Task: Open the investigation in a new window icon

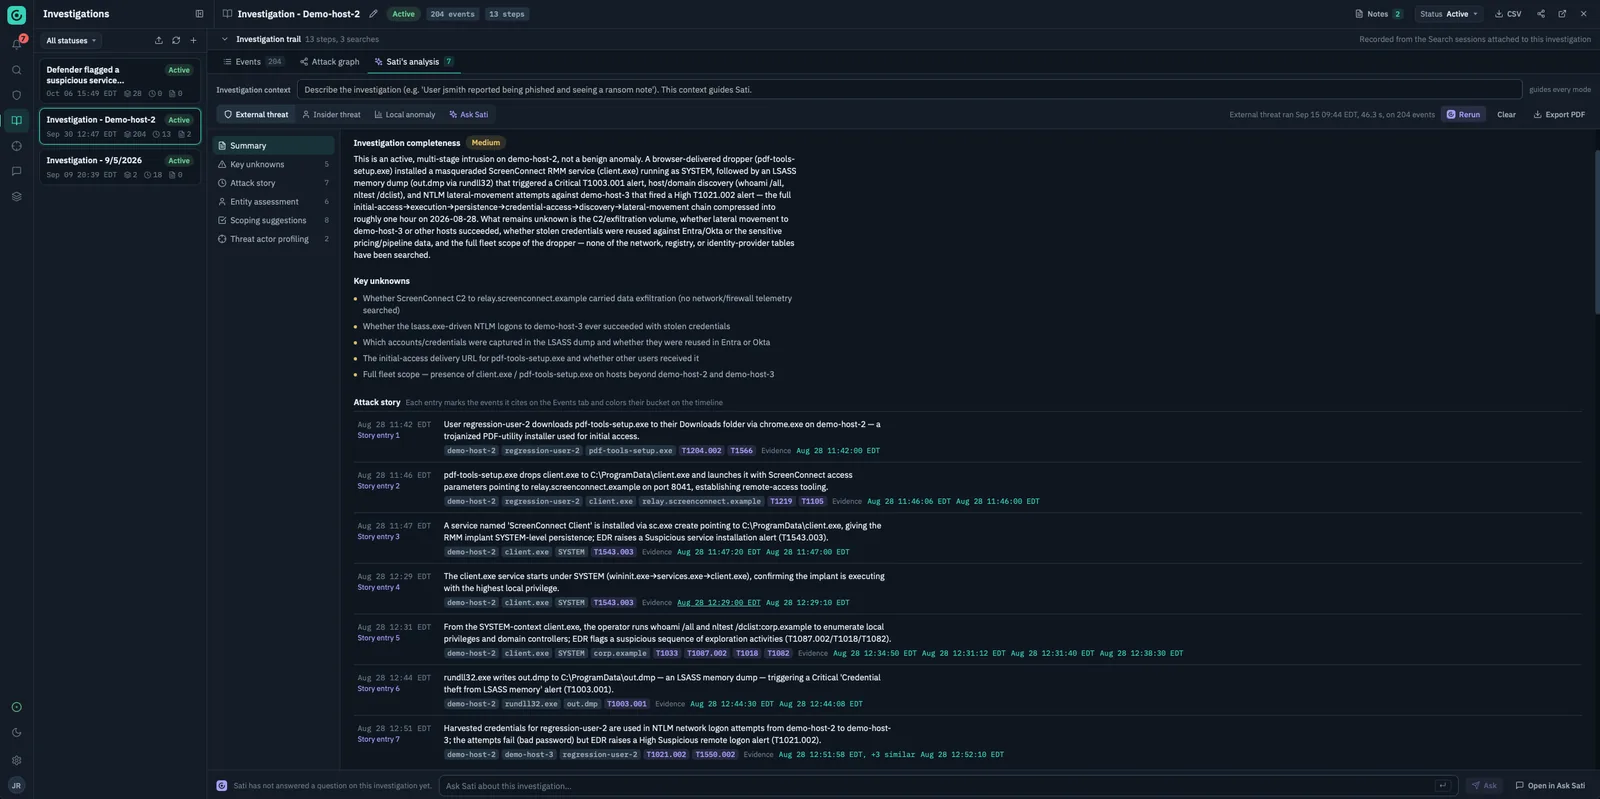Action: [x=1562, y=14]
